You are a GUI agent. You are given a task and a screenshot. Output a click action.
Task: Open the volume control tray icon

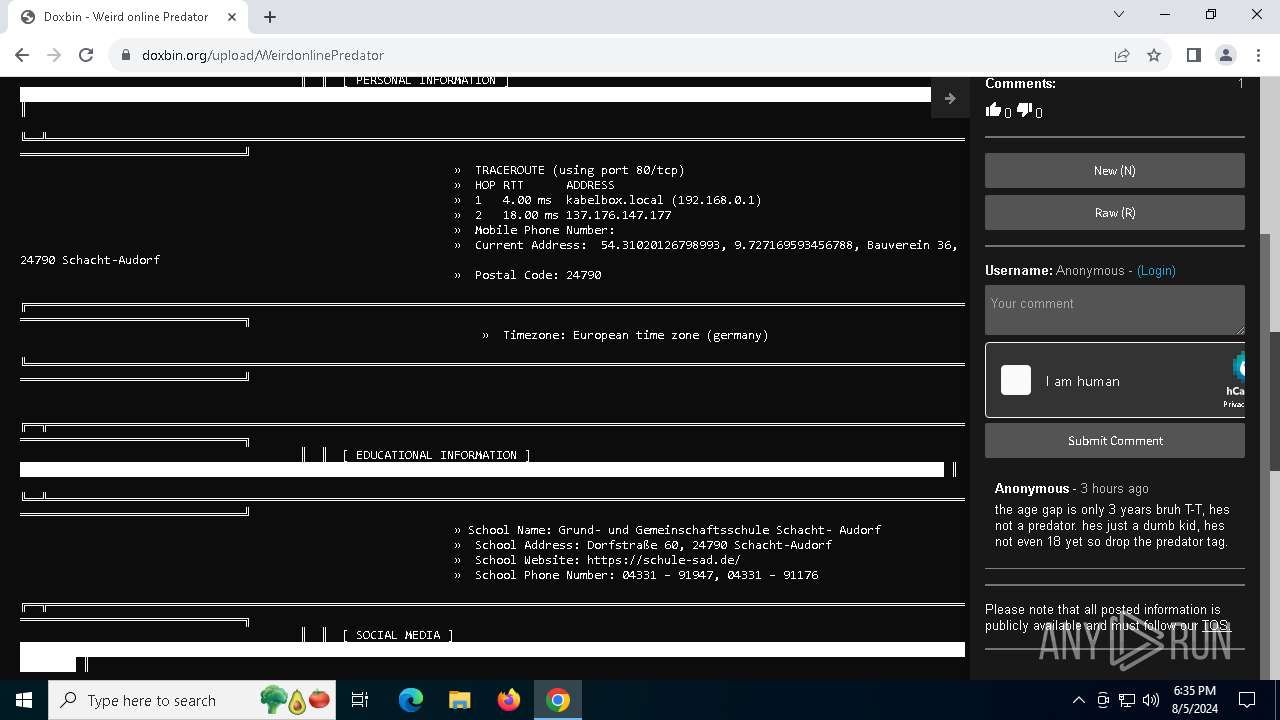[1151, 700]
